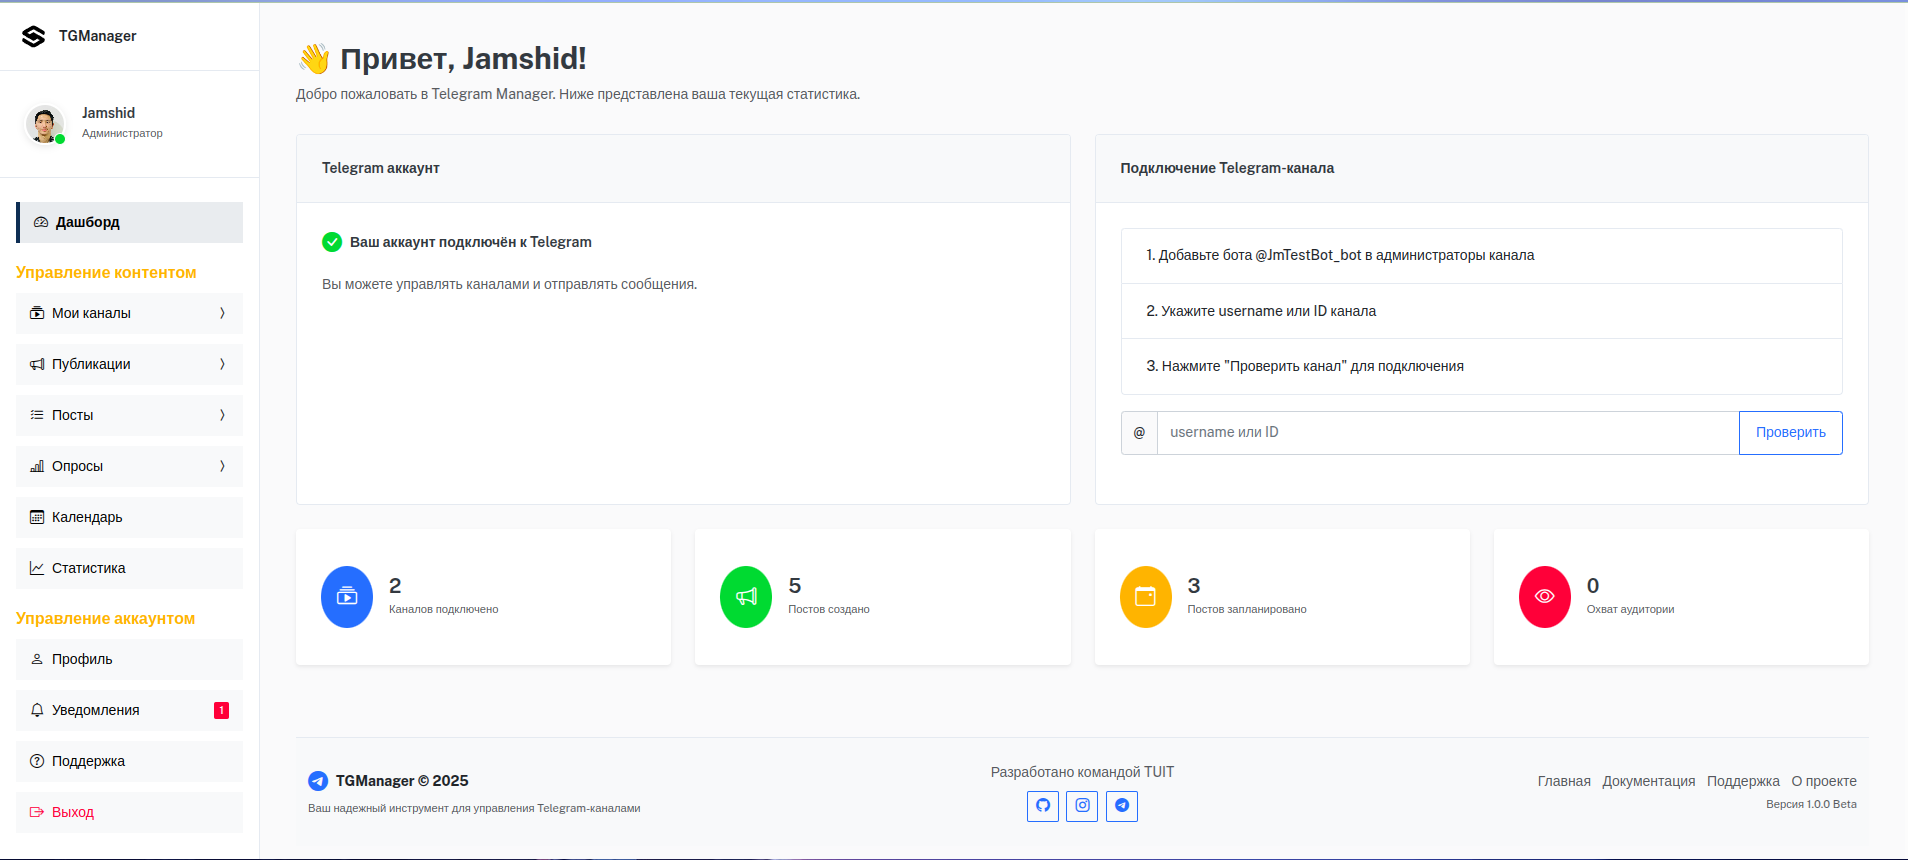Focus the username или ID input field
This screenshot has height=860, width=1908.
tap(1448, 433)
